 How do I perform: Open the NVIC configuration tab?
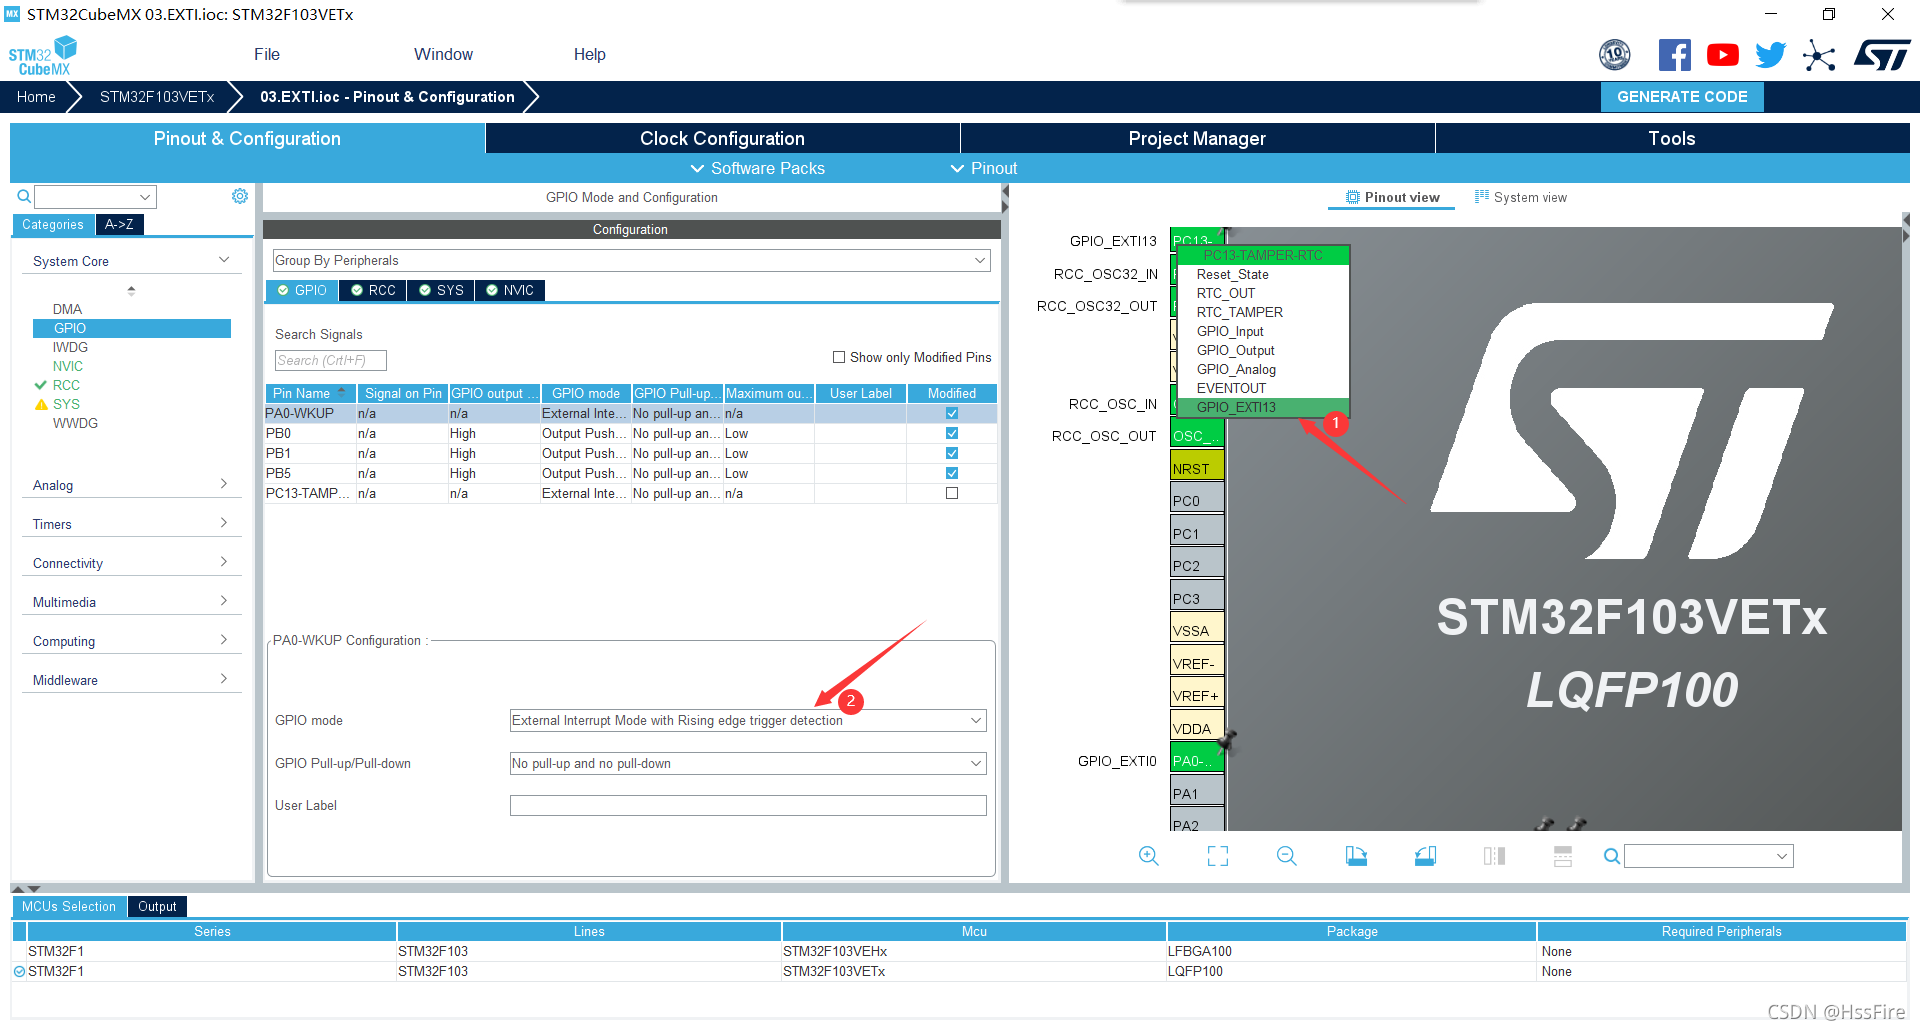[x=509, y=290]
